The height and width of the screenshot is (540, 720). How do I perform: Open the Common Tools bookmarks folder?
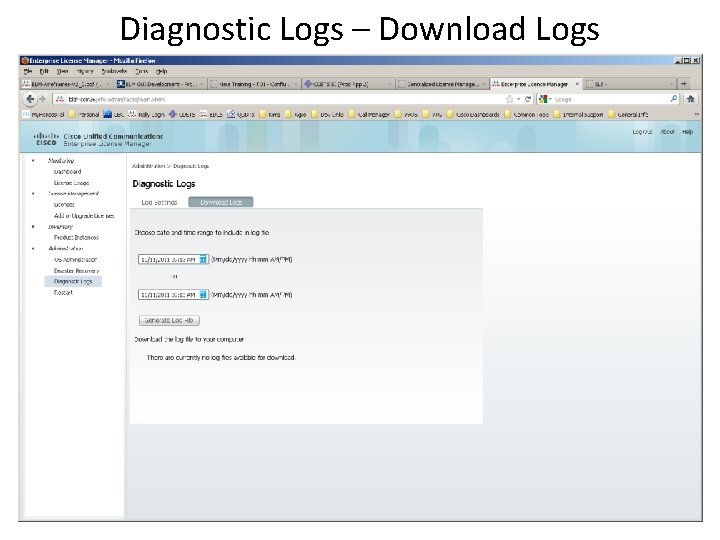click(527, 114)
